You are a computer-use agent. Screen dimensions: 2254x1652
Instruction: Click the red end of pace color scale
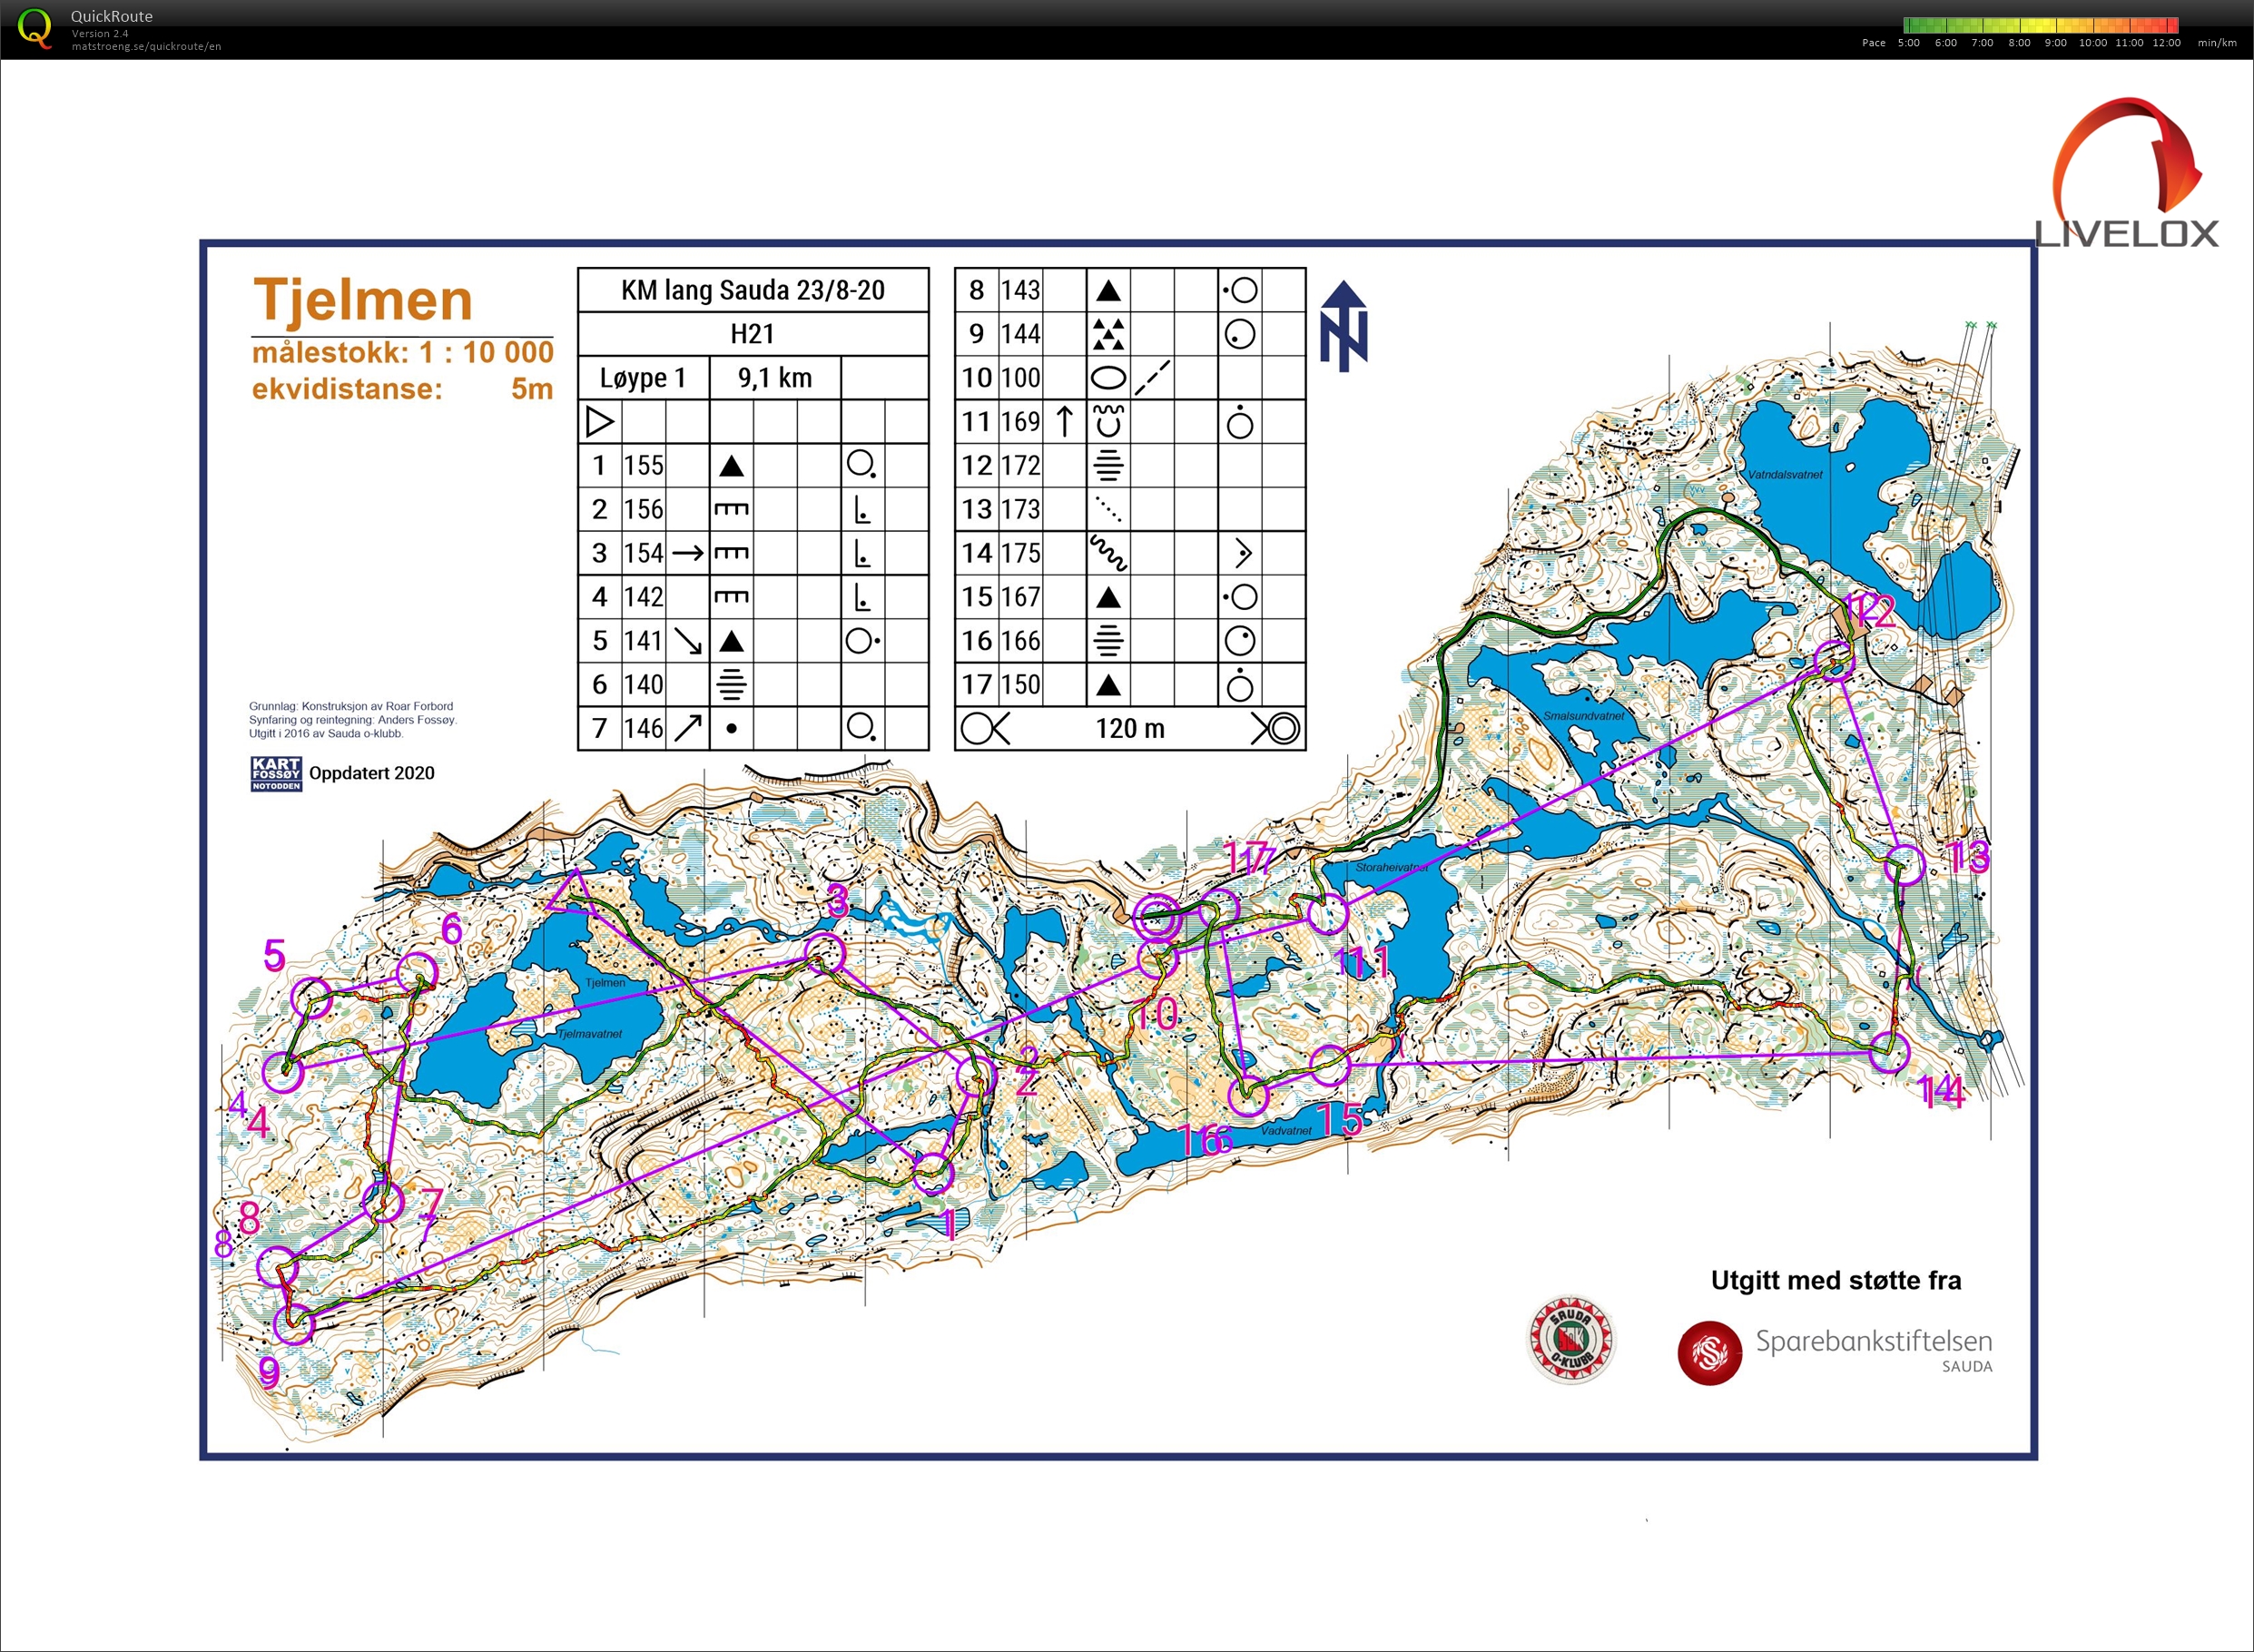tap(2171, 25)
